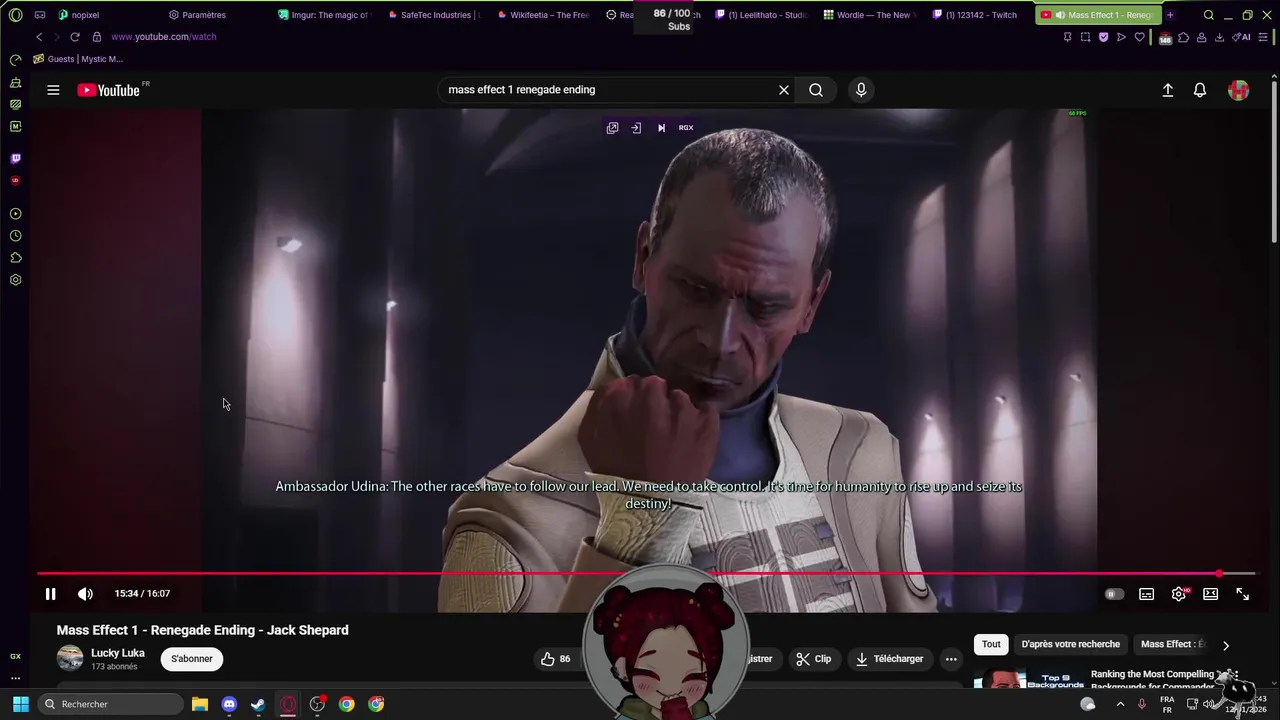The height and width of the screenshot is (720, 1280).
Task: Open Lucky Luka channel page
Action: point(118,653)
